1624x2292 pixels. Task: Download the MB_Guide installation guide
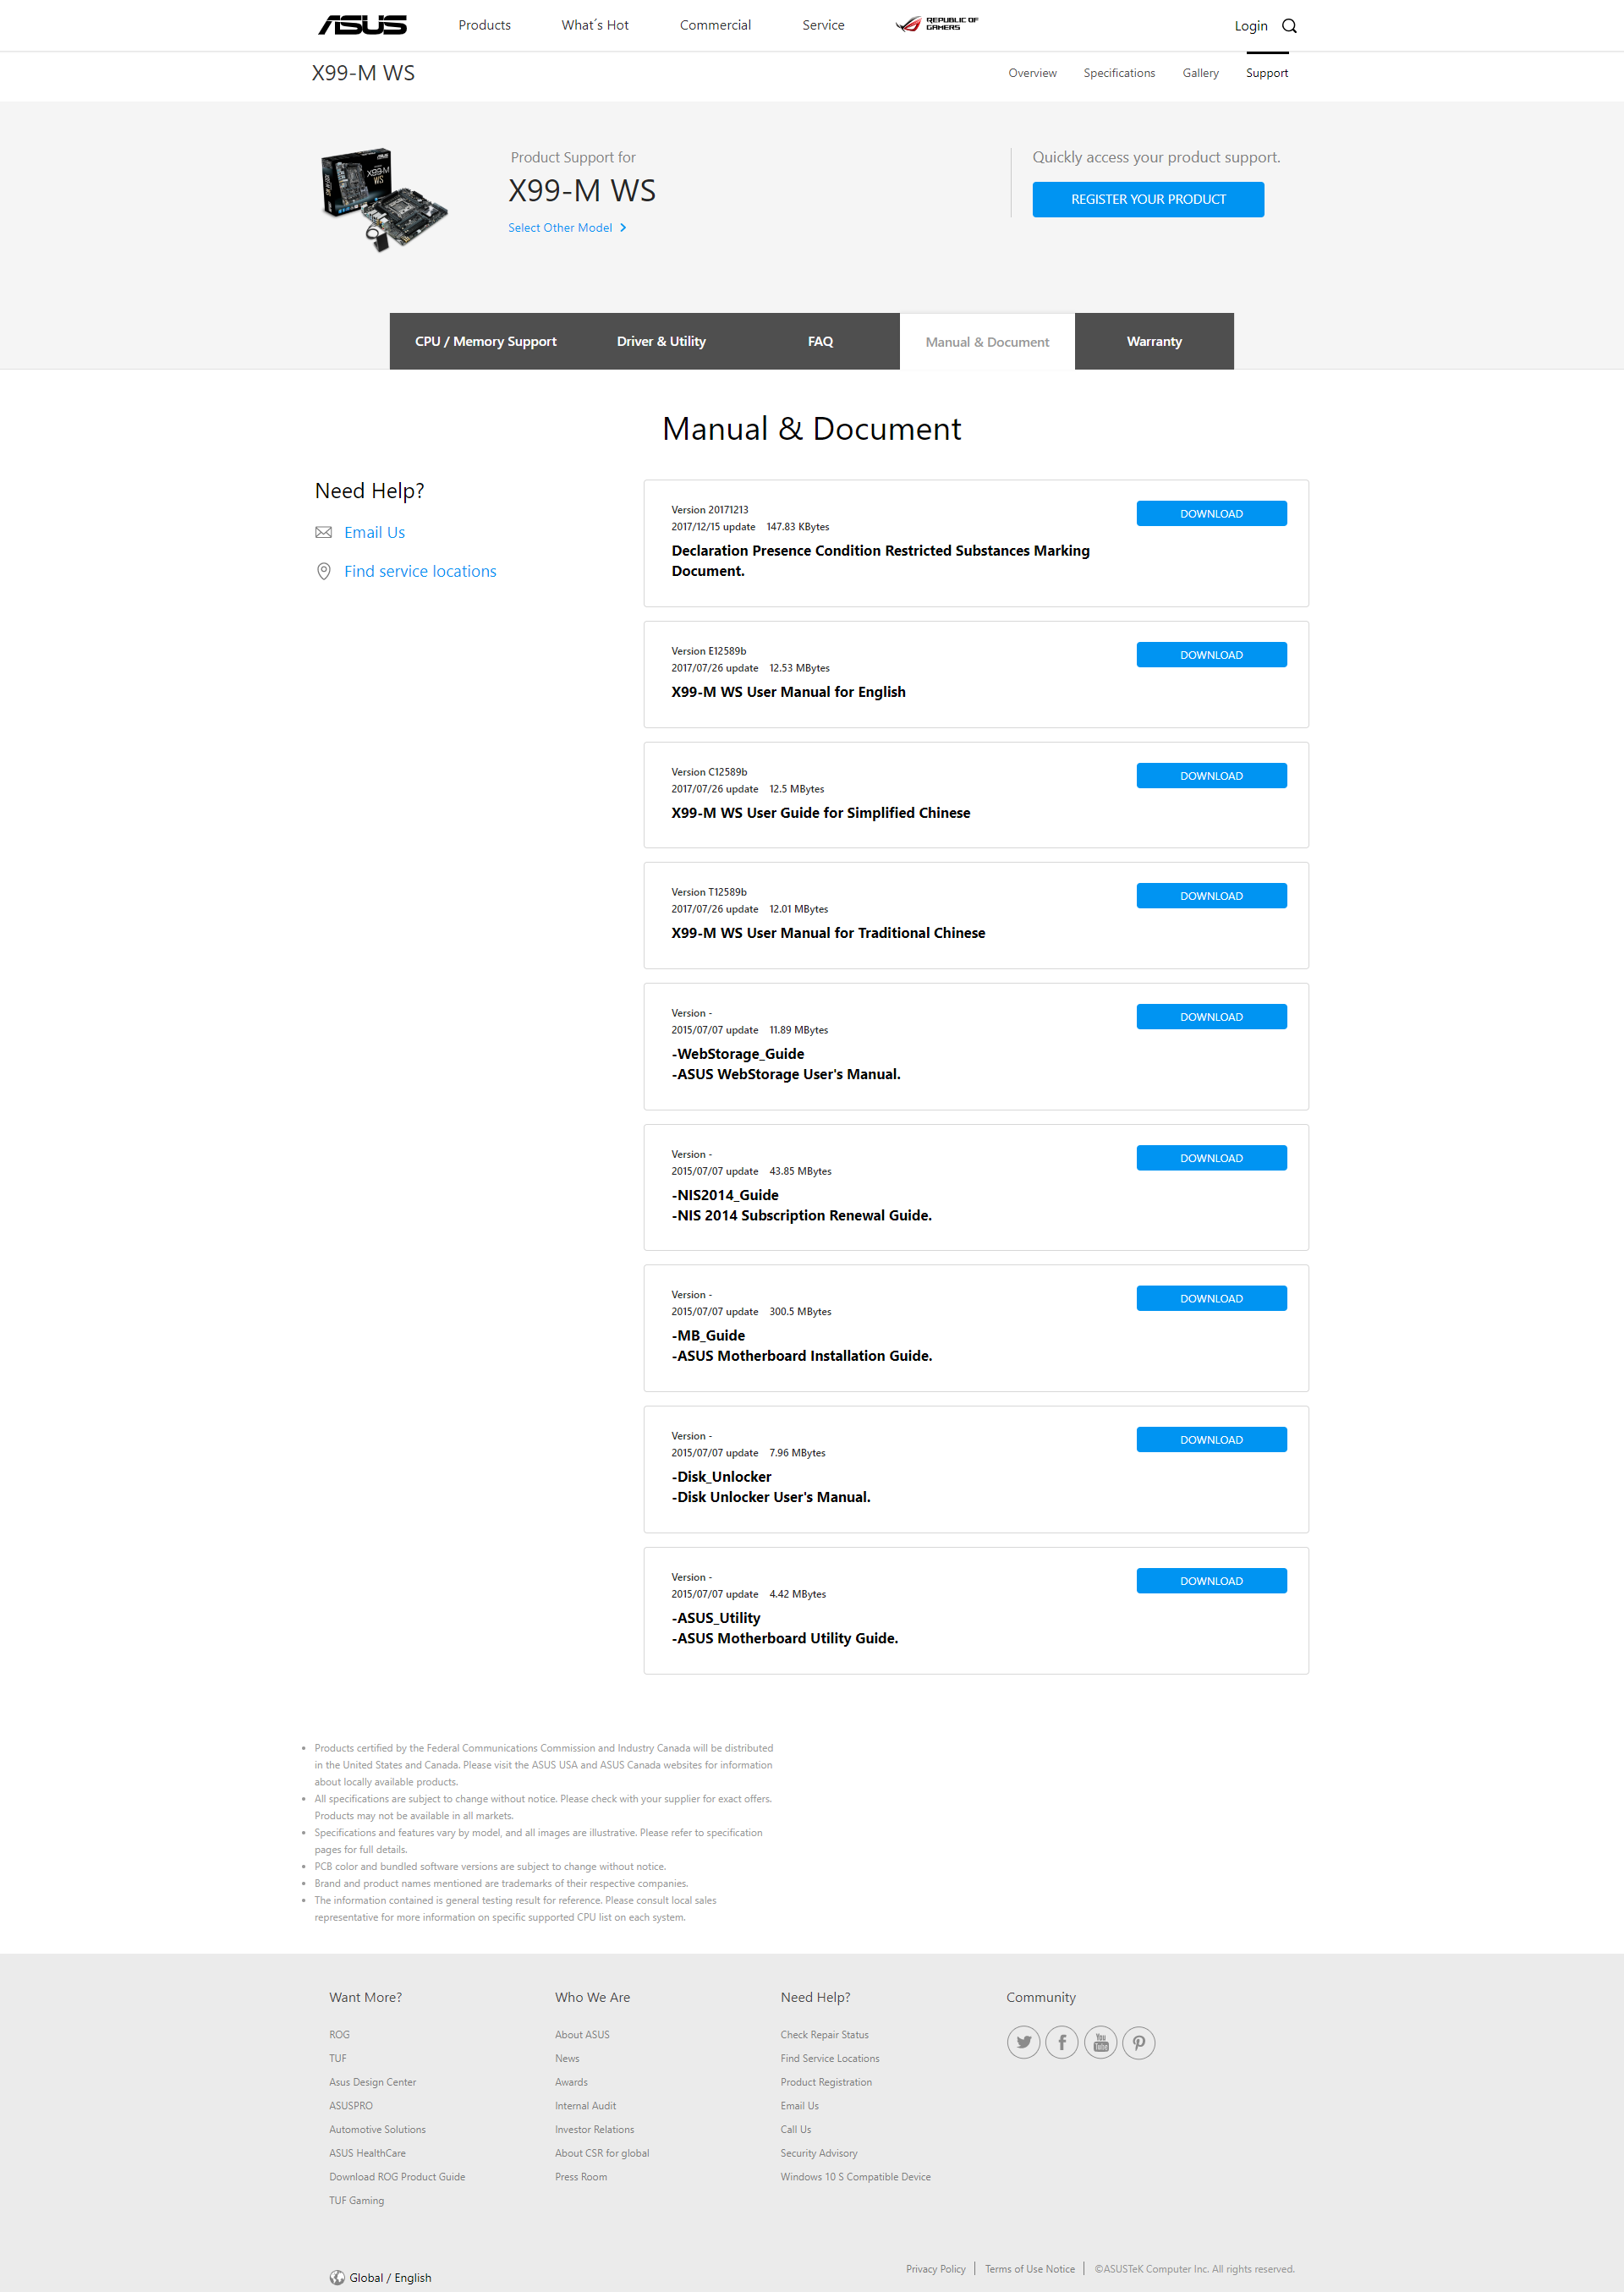coord(1211,1298)
